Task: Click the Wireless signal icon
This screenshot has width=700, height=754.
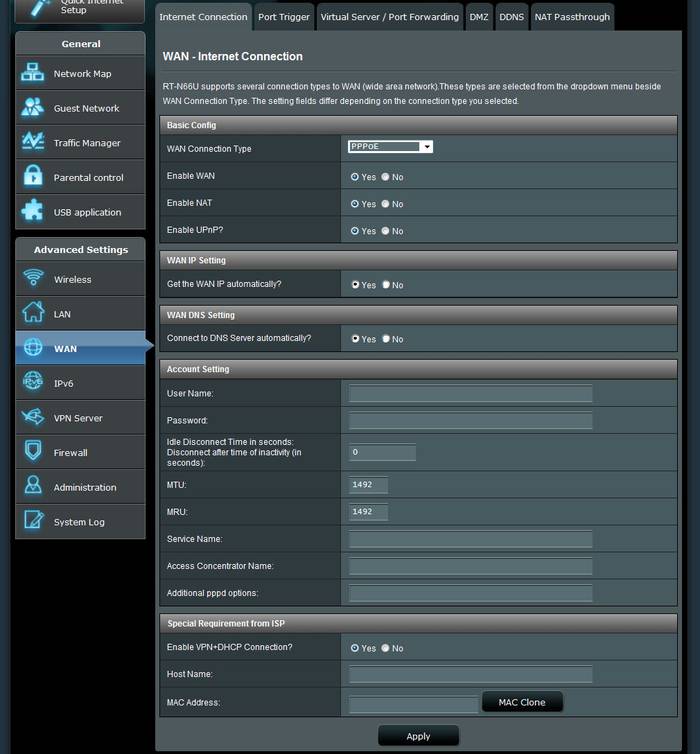Action: click(x=33, y=279)
